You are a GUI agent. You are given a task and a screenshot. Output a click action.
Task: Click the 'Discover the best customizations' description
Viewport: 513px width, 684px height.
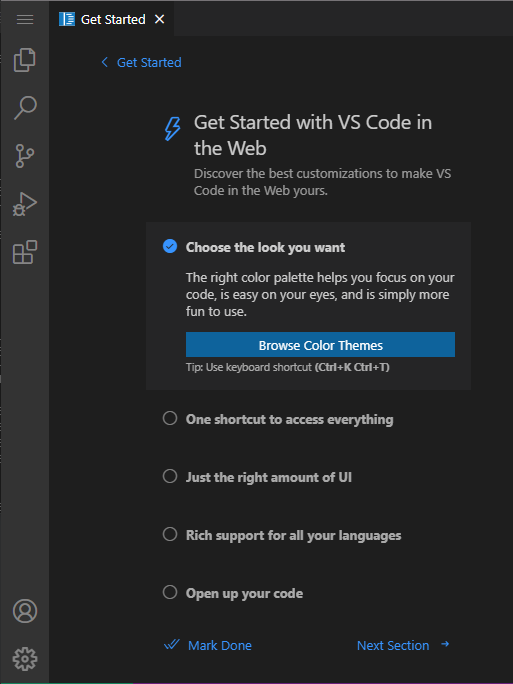(322, 182)
